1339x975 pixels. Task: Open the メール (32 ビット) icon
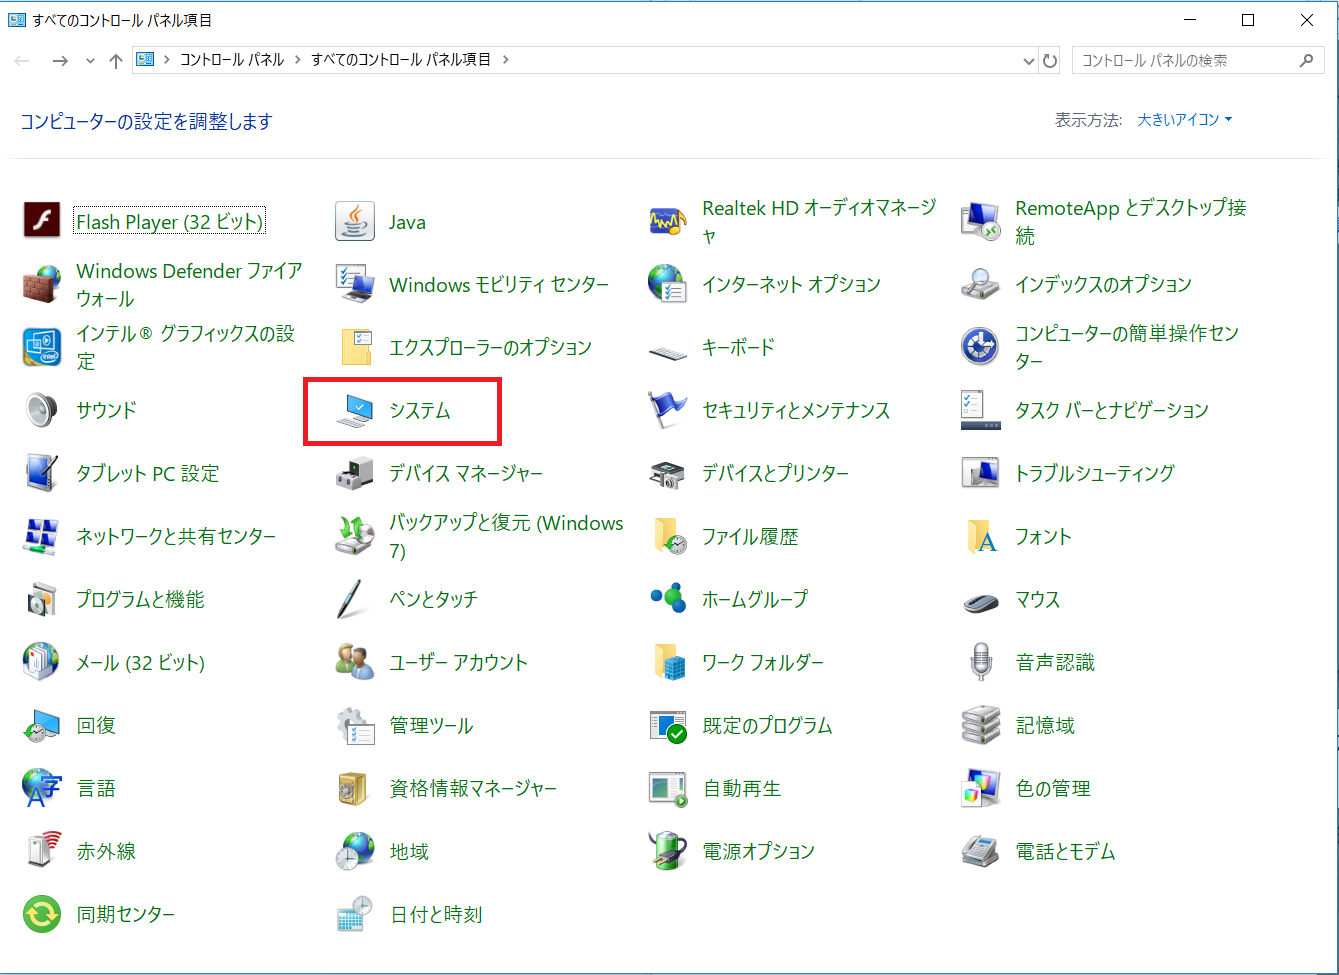pos(42,662)
